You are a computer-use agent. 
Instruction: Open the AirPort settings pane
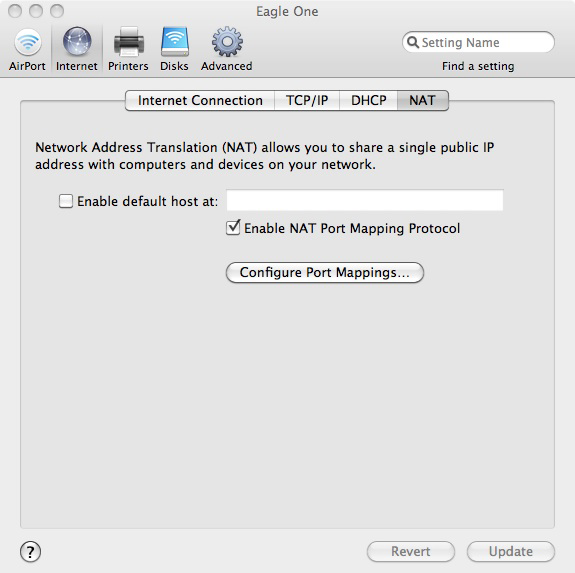click(x=28, y=49)
